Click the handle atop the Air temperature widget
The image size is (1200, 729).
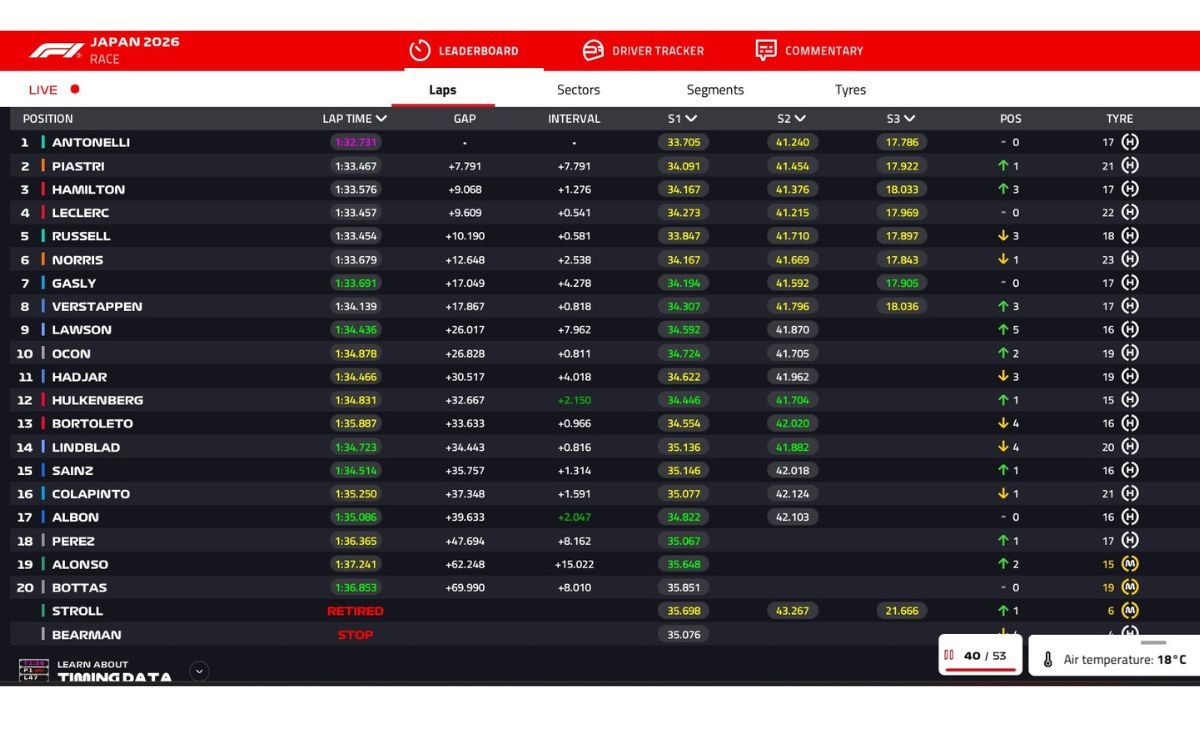tap(1153, 642)
